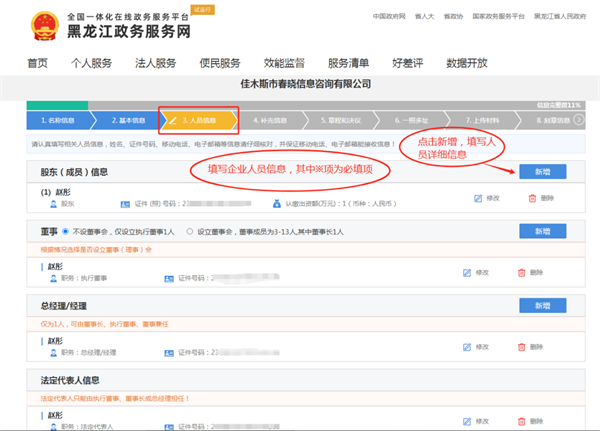Open 个人服务 in the main navigation
The height and width of the screenshot is (431, 600).
(91, 63)
